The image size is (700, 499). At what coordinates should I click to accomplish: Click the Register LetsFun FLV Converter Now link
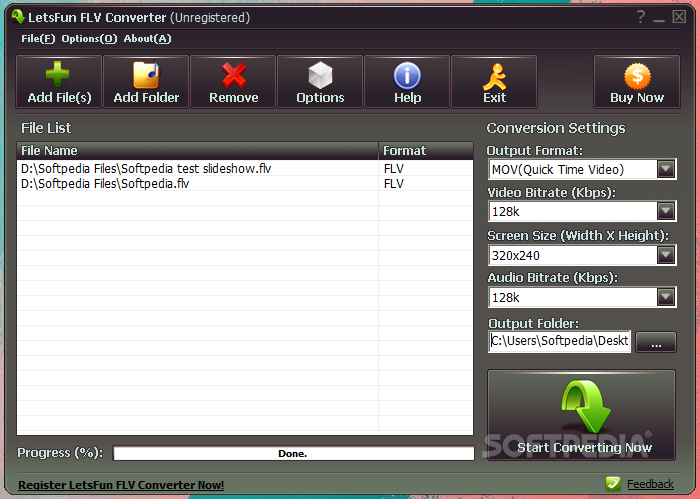click(x=121, y=485)
